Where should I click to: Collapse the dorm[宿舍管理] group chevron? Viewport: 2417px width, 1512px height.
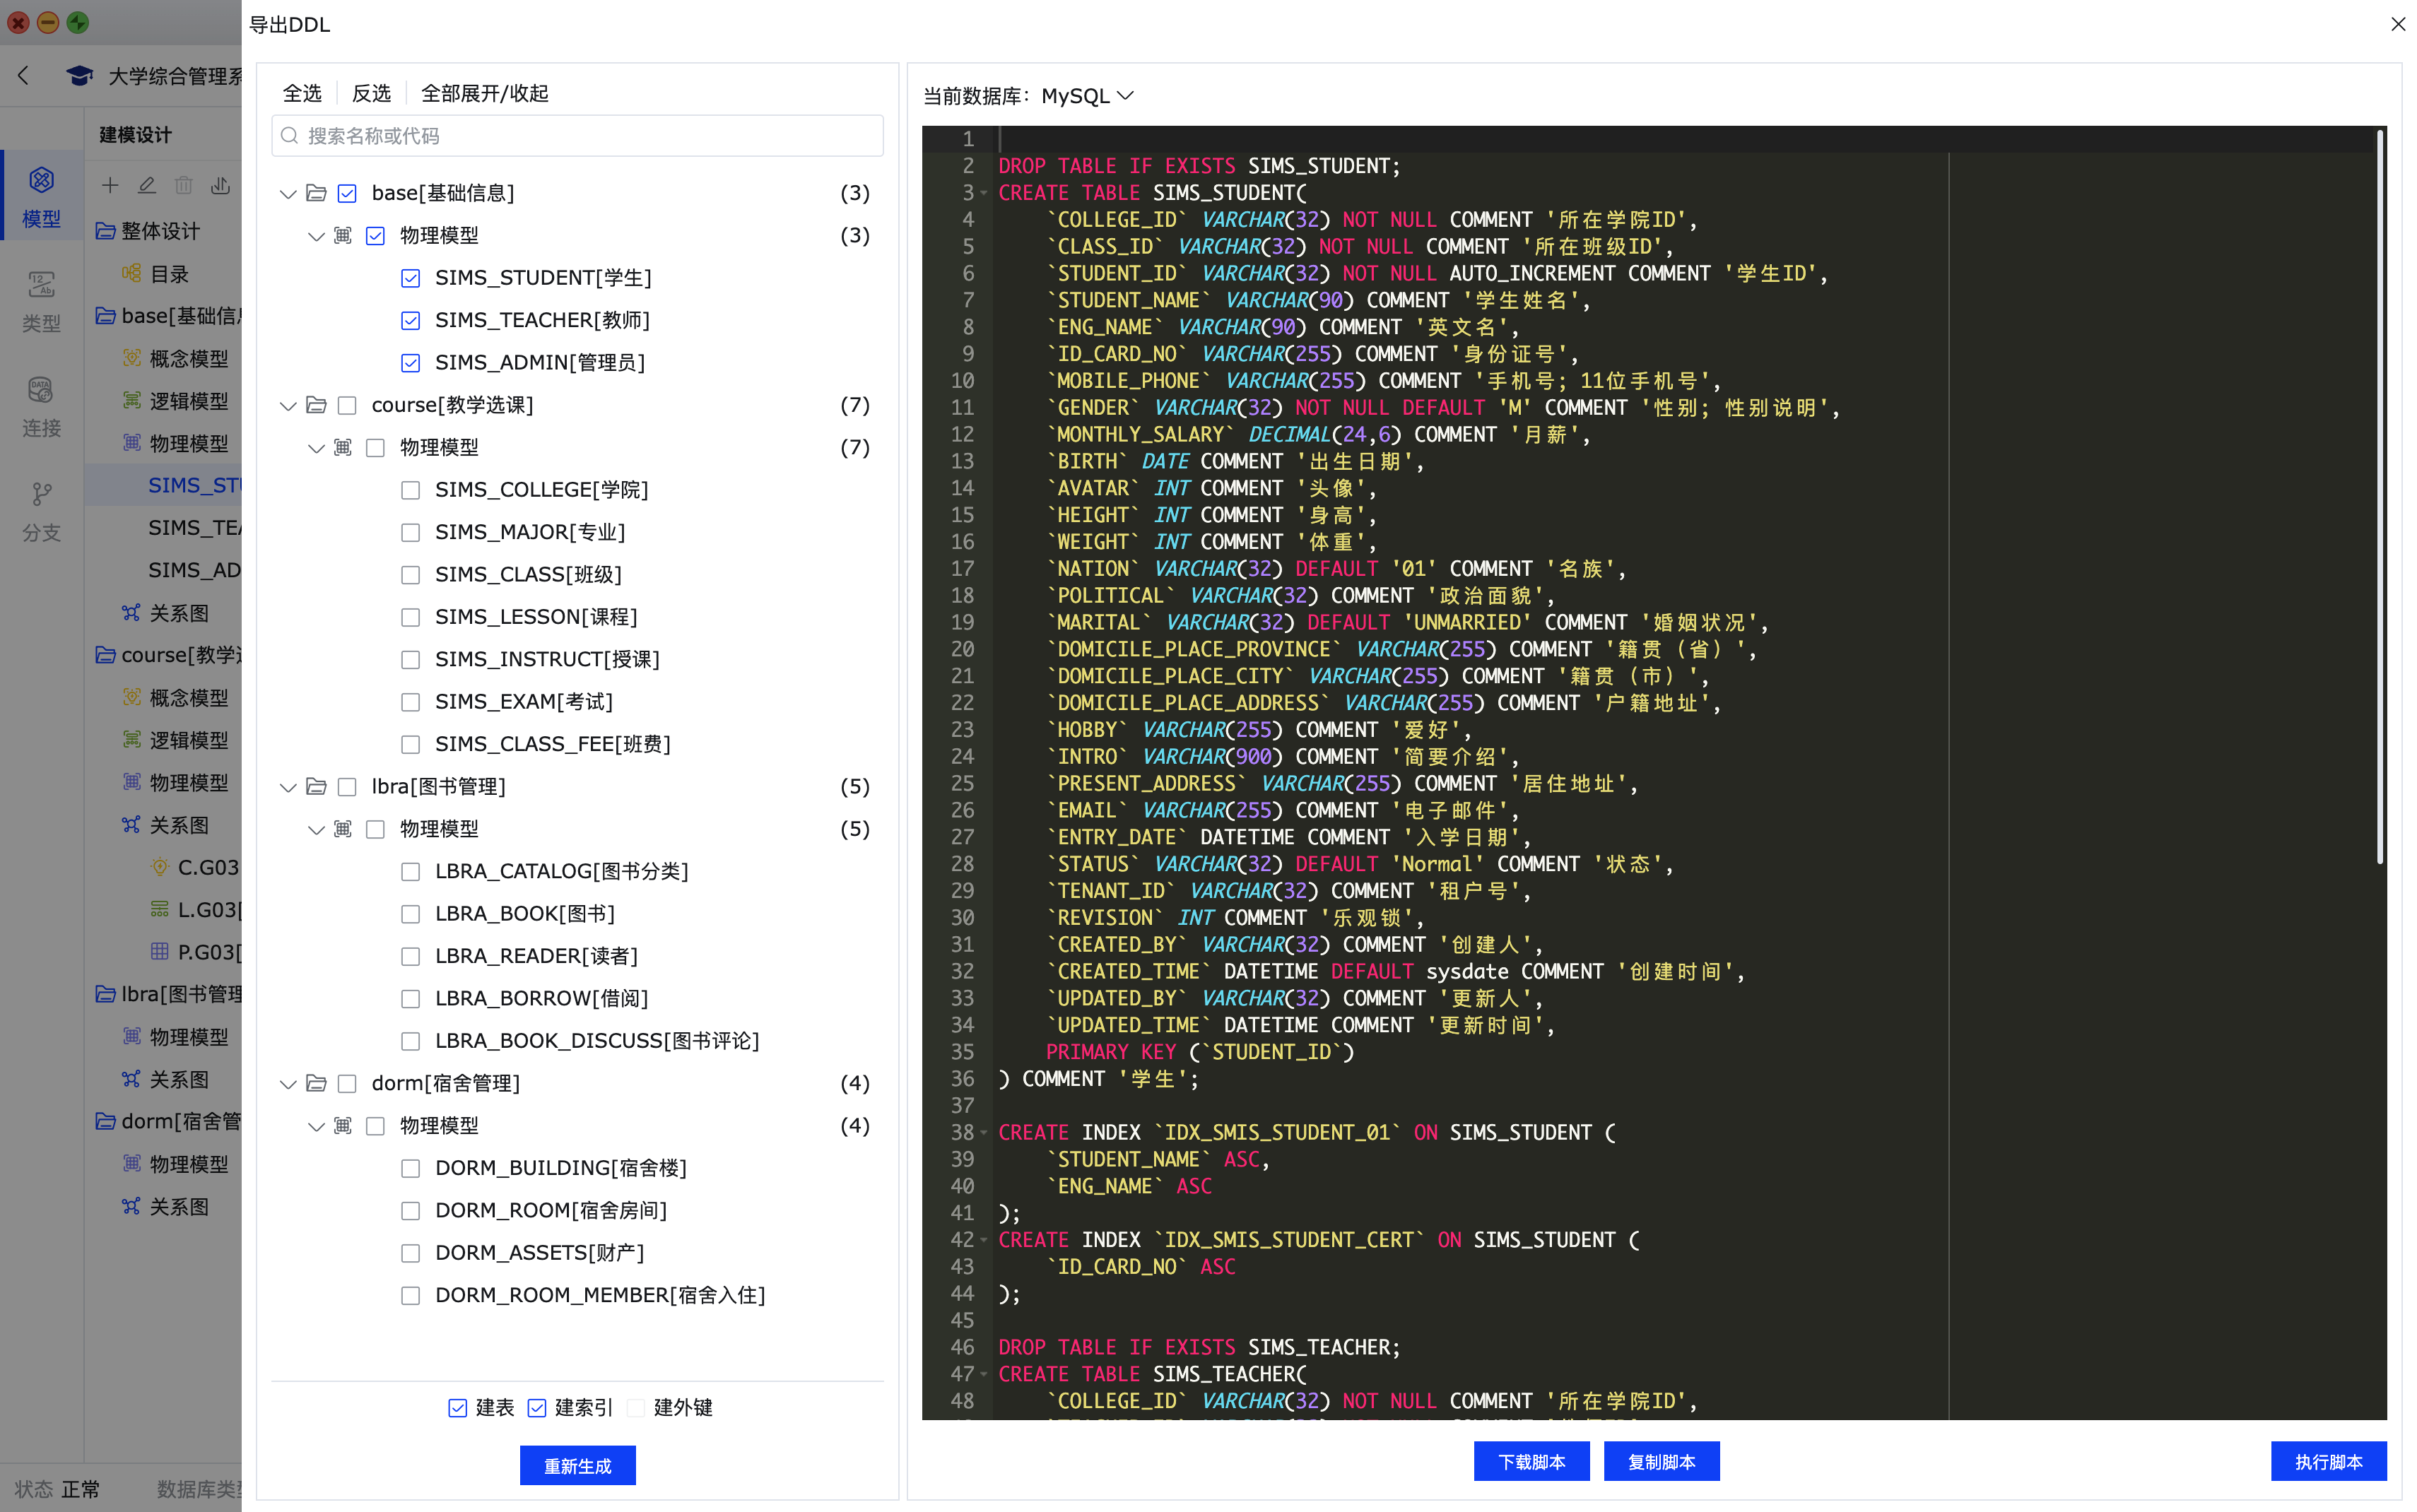pos(288,1084)
